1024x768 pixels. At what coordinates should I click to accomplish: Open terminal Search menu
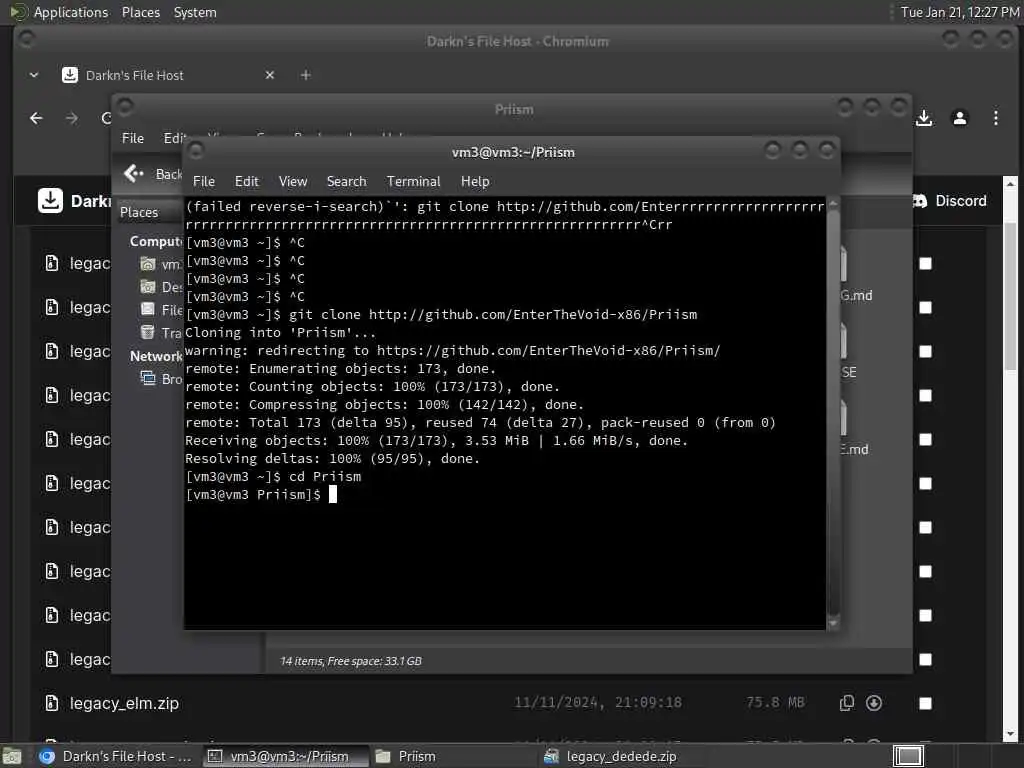[346, 181]
